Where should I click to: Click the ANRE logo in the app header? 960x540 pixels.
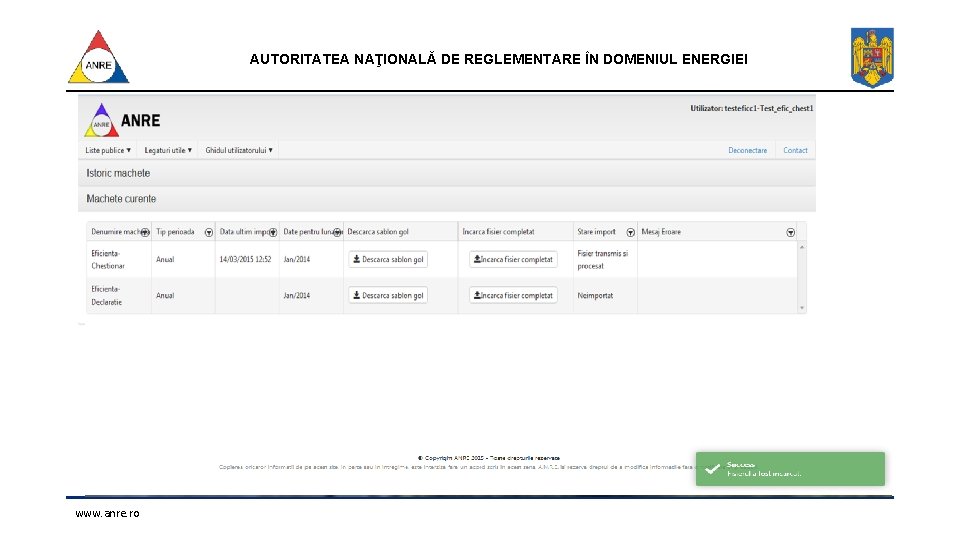(x=122, y=120)
